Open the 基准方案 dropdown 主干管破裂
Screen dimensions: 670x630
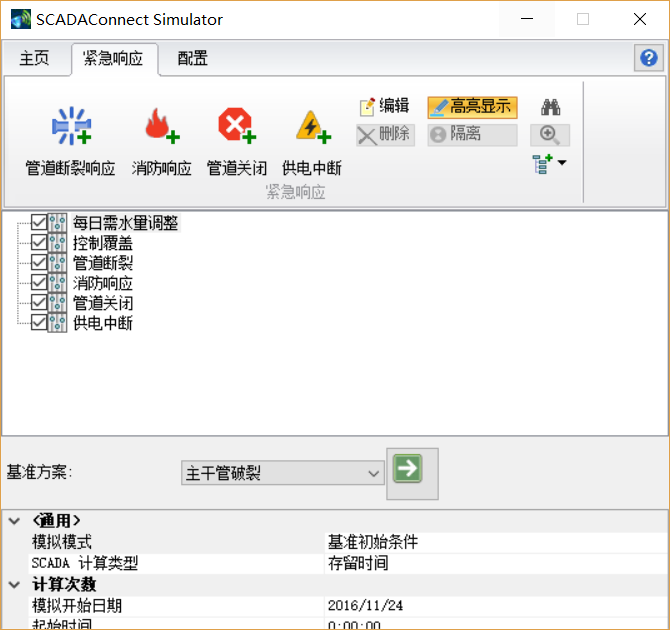point(282,473)
